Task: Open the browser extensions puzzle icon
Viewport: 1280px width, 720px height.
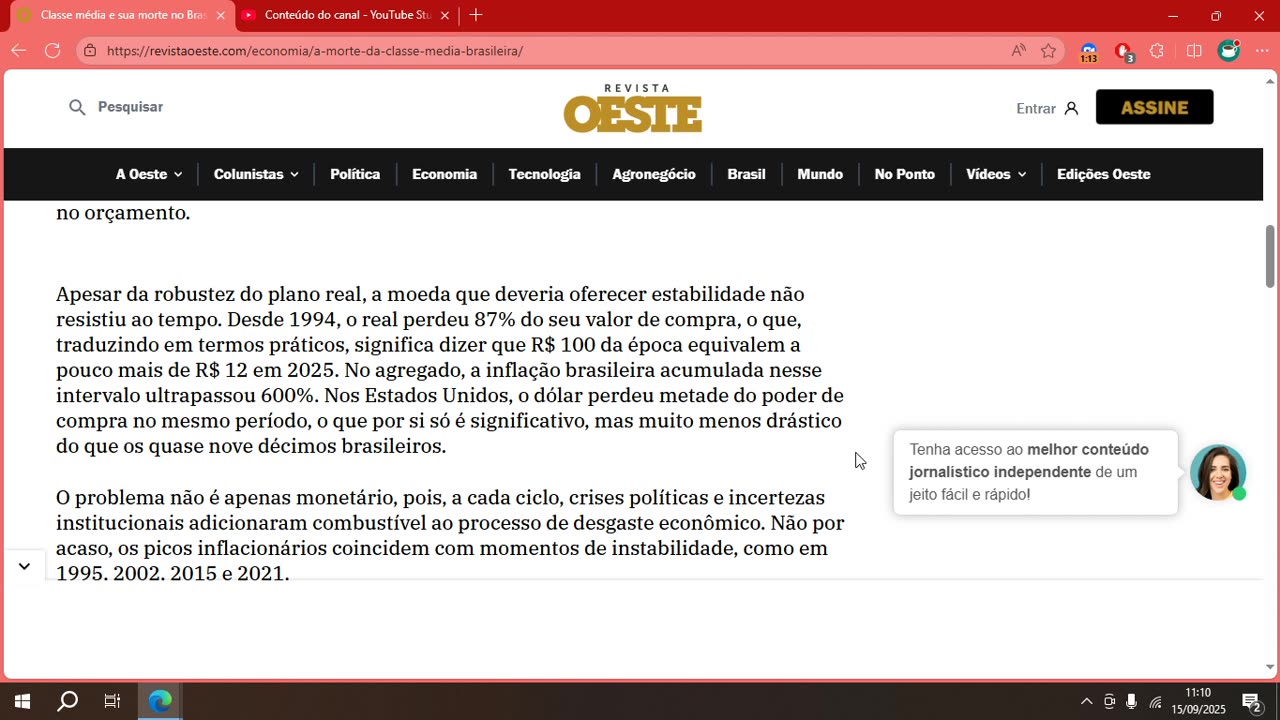Action: pyautogui.click(x=1158, y=51)
